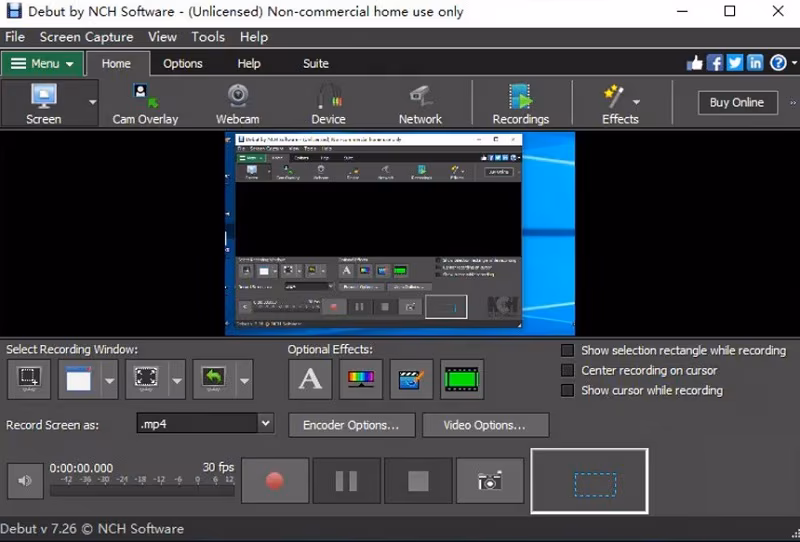Click the Buy Online button
Viewport: 800px width, 542px height.
click(x=737, y=103)
